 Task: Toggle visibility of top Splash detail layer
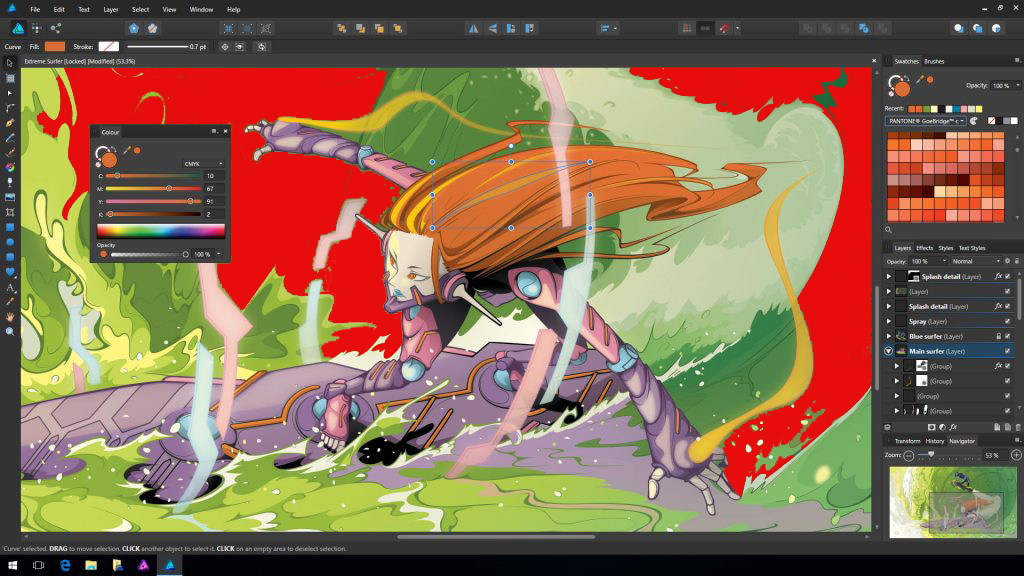[1008, 276]
